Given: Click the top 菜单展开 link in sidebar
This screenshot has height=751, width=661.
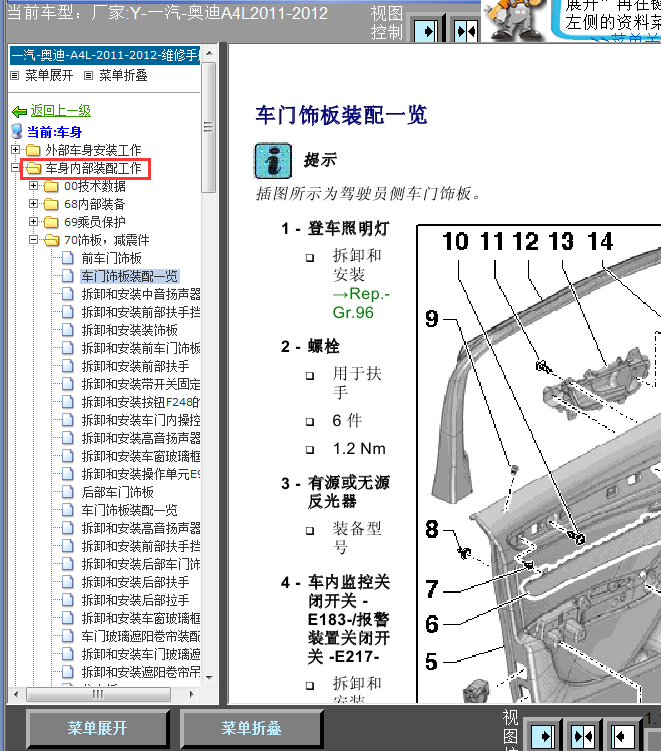Looking at the screenshot, I should tap(49, 76).
